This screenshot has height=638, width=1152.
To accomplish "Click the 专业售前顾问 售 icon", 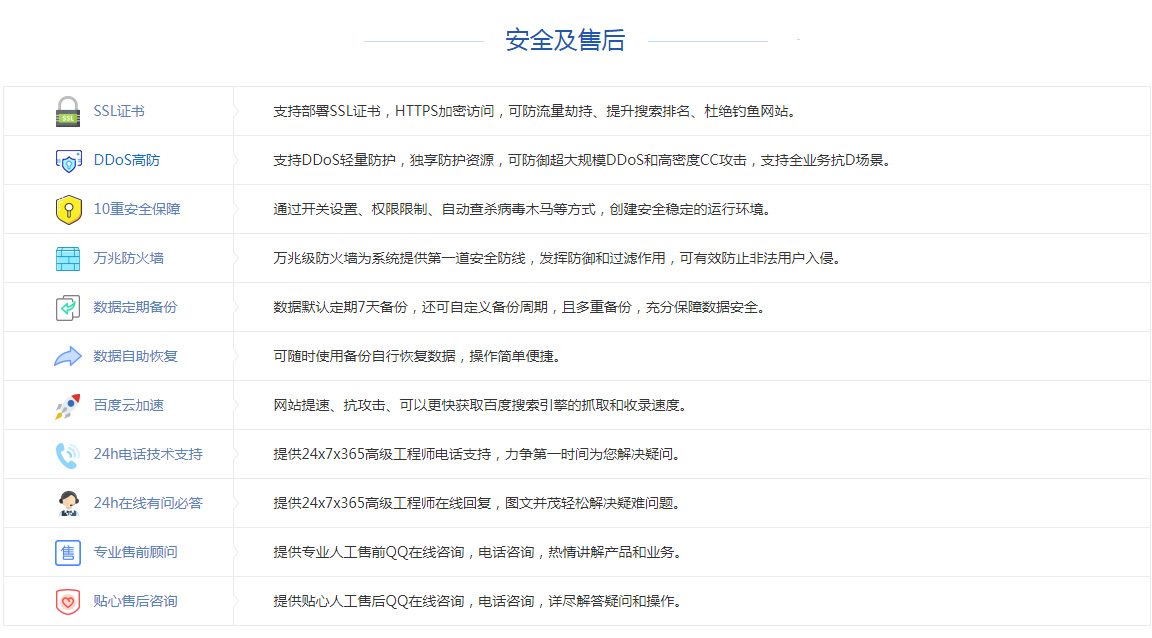I will (x=68, y=552).
